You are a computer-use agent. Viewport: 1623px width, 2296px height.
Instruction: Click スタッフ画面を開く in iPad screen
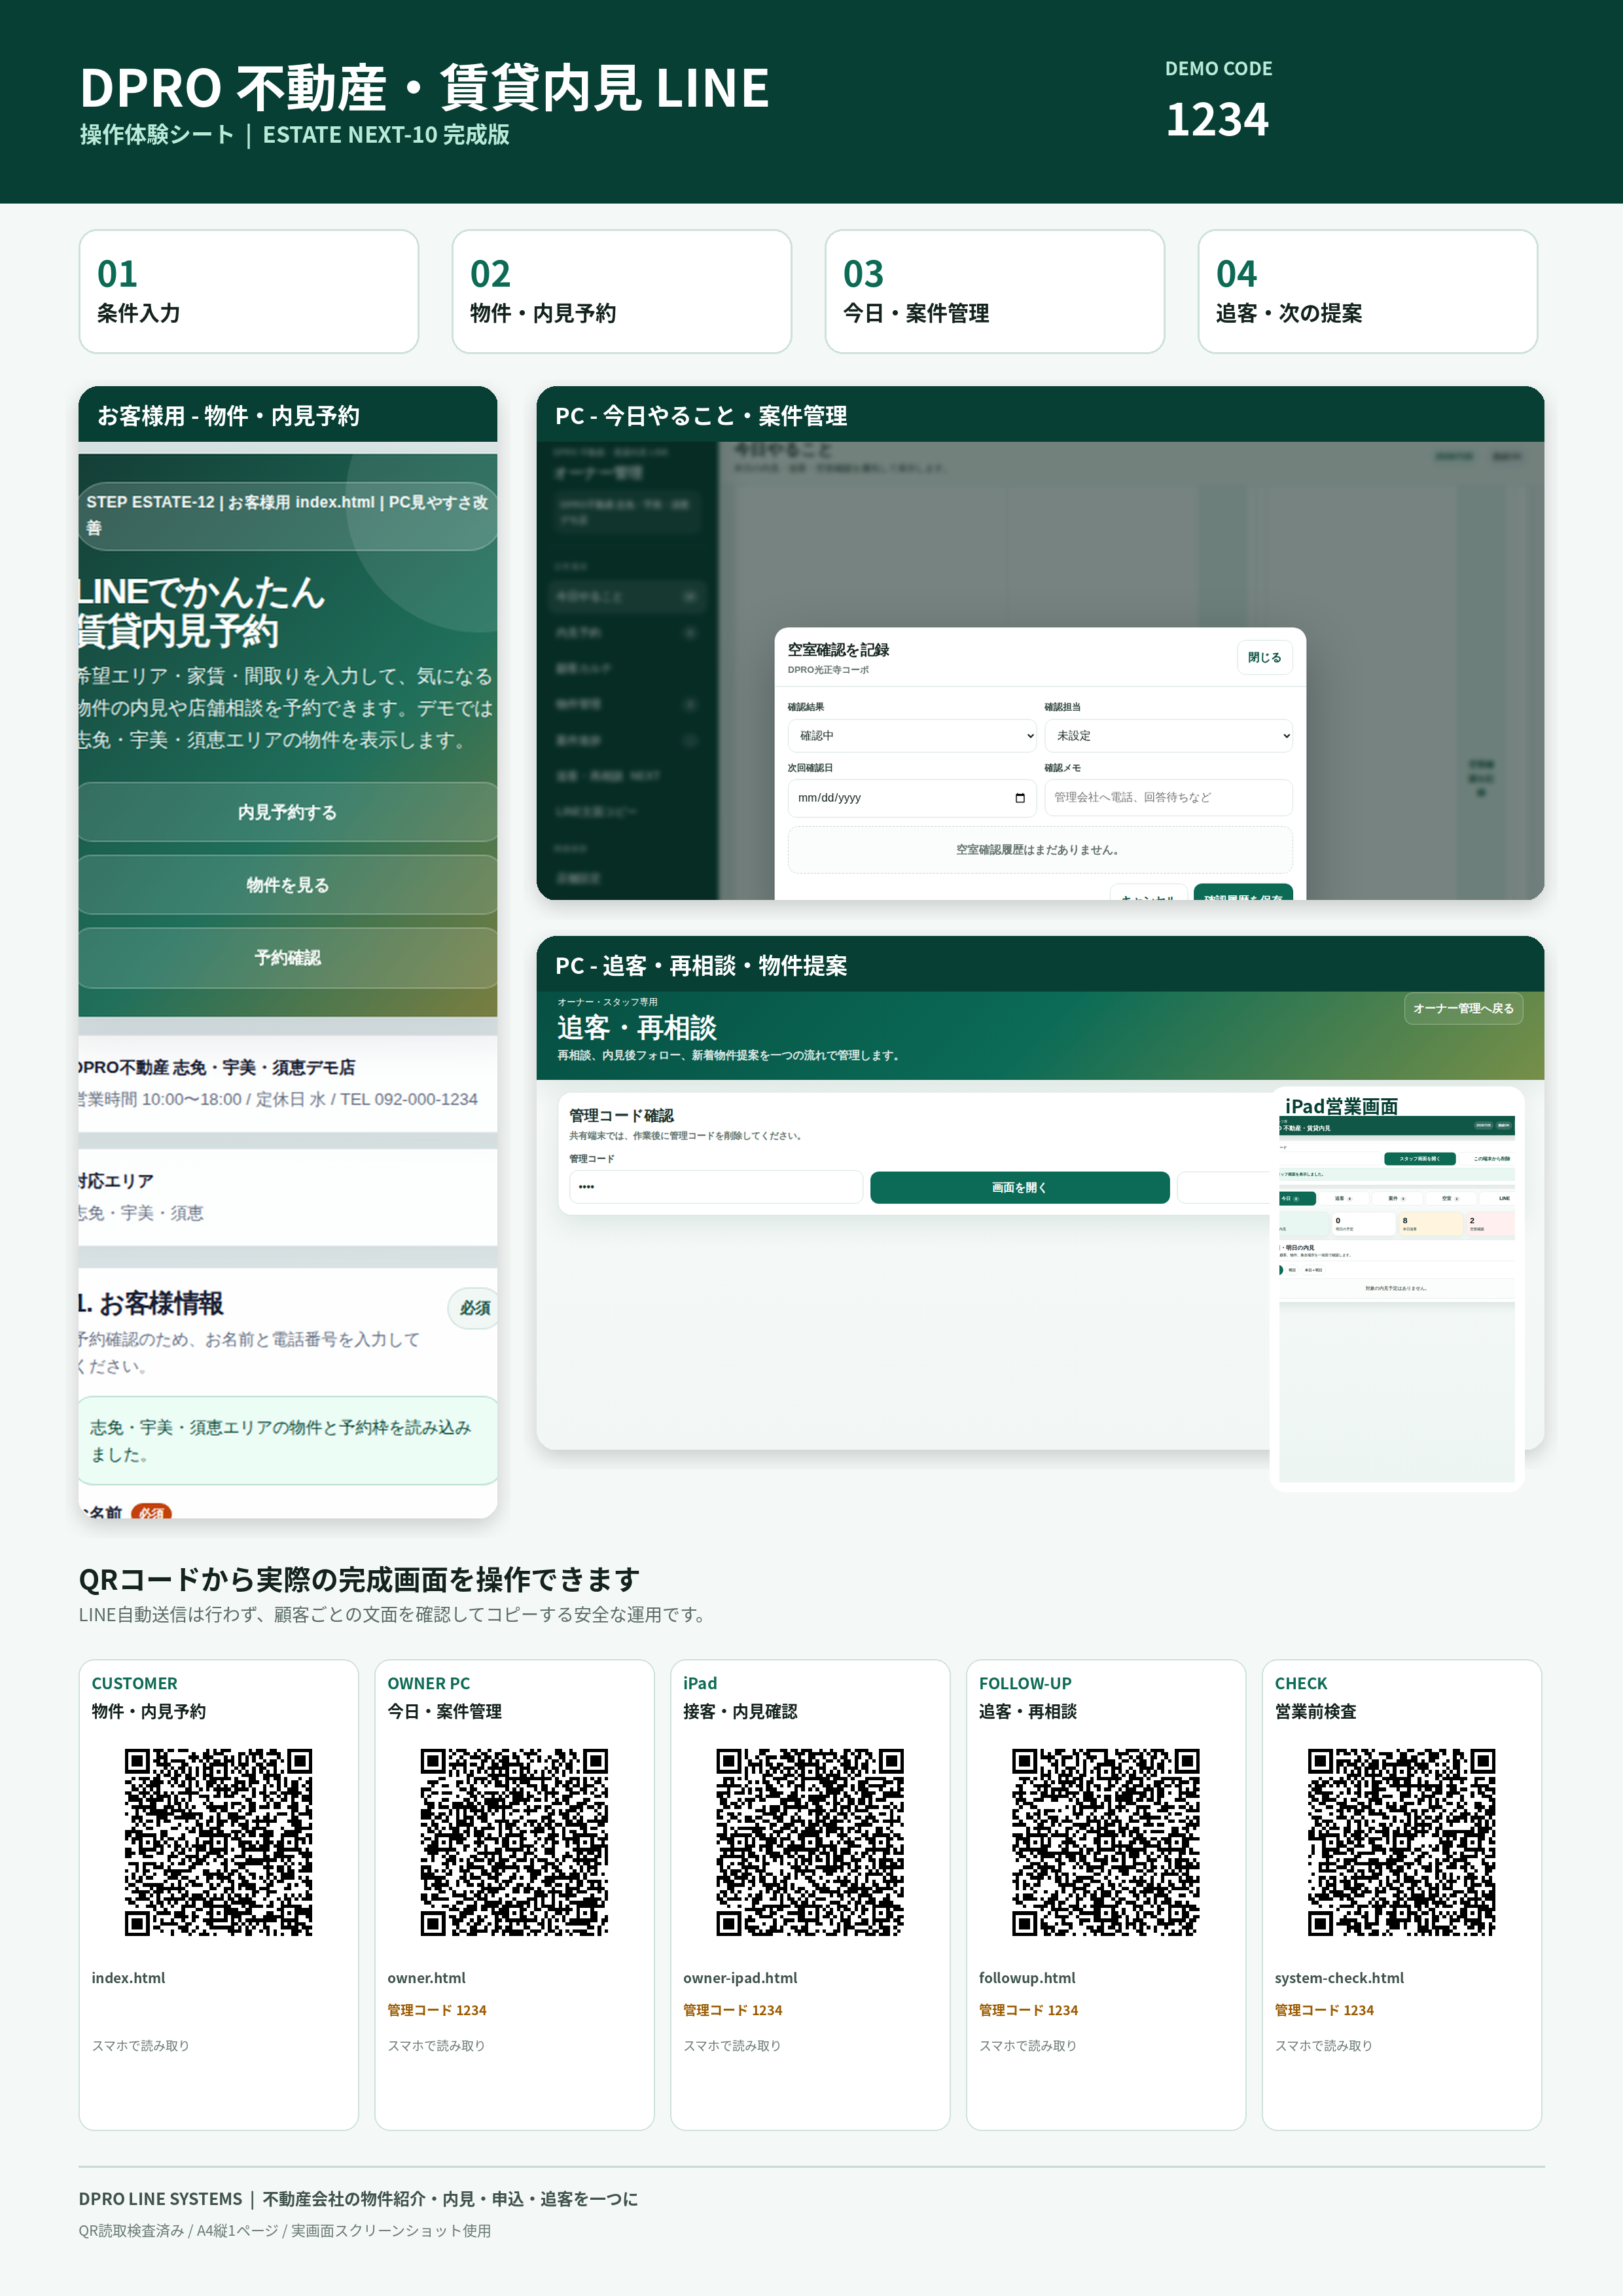pos(1419,1159)
